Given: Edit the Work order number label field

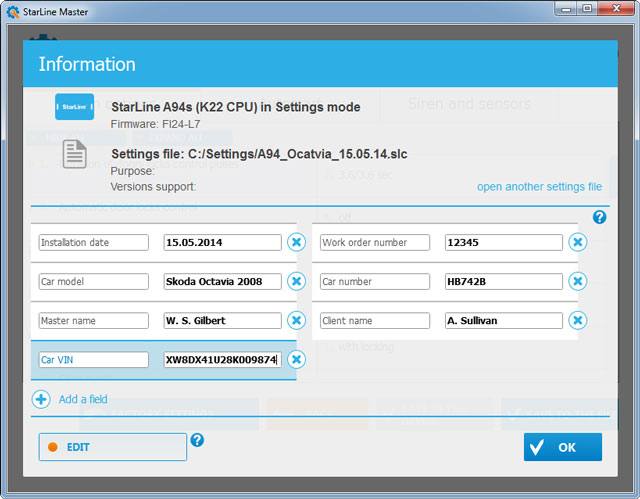Looking at the screenshot, I should pos(375,242).
